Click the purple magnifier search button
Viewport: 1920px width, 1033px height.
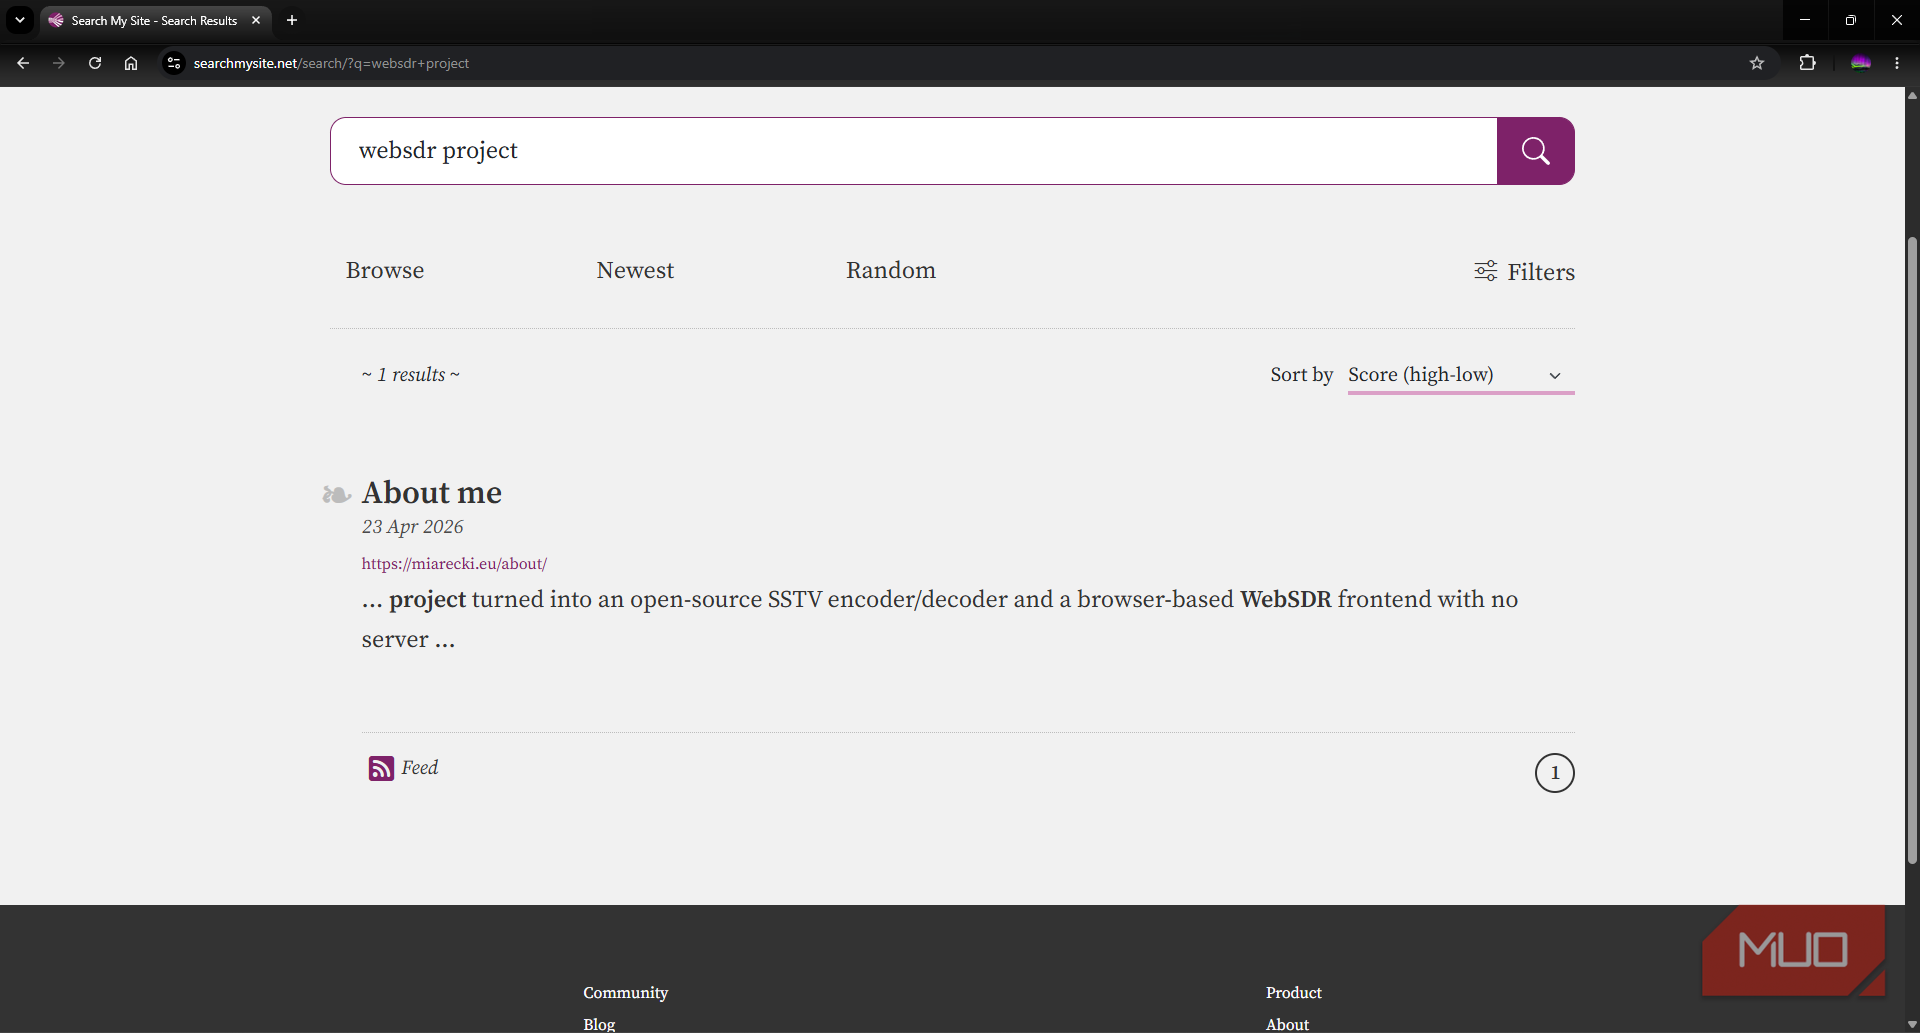[1535, 151]
